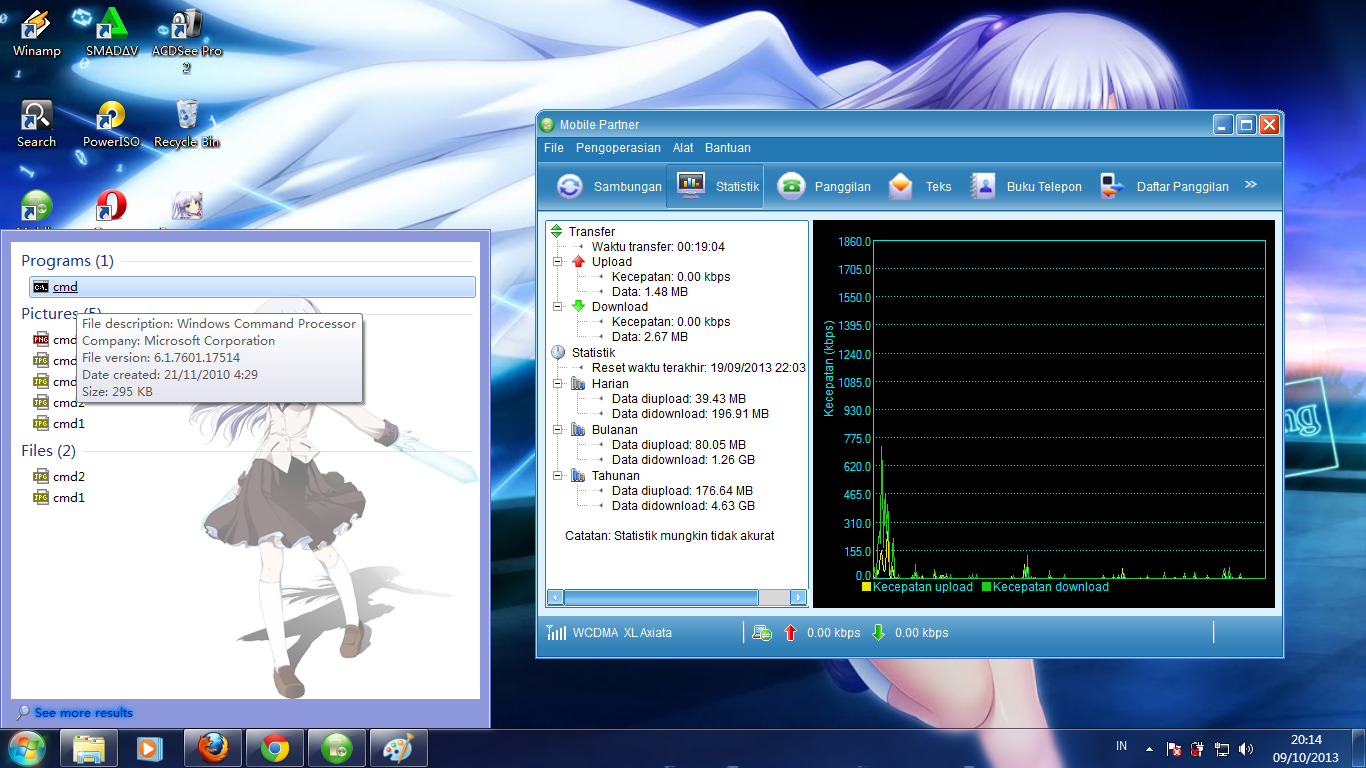Open the Pengoperasian menu
1366x768 pixels.
pyautogui.click(x=618, y=148)
